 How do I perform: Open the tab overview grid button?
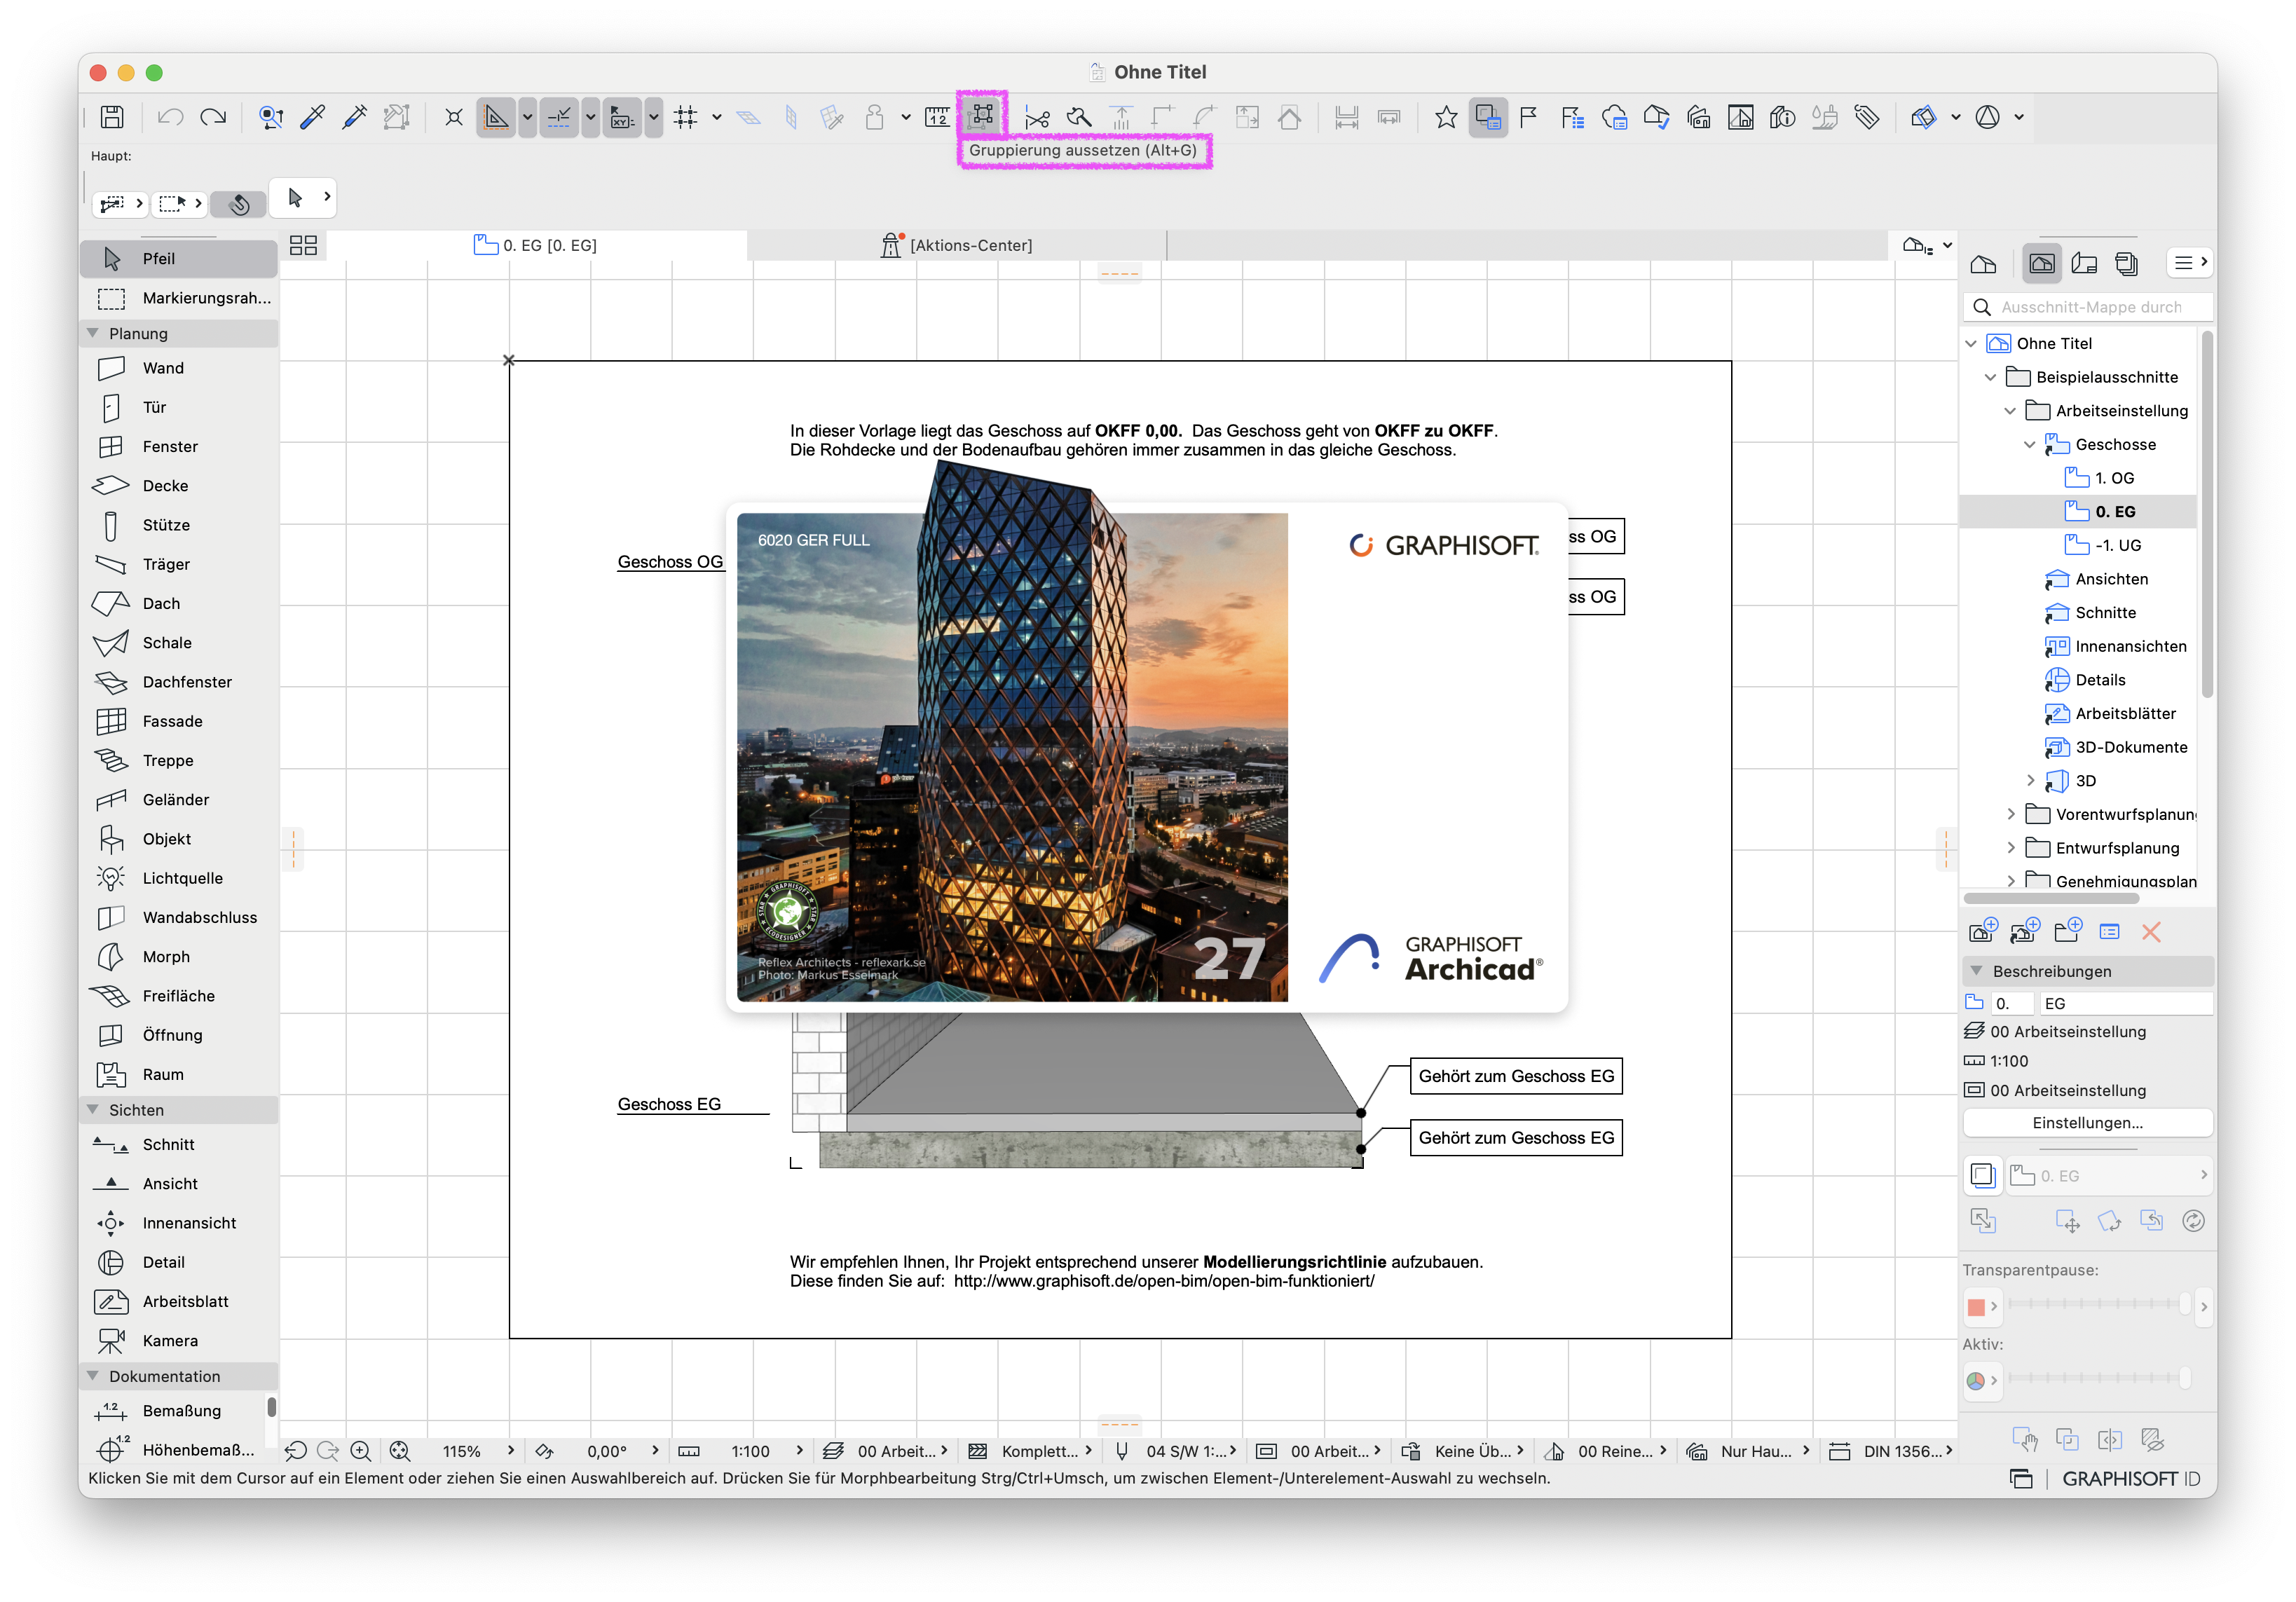pos(303,245)
